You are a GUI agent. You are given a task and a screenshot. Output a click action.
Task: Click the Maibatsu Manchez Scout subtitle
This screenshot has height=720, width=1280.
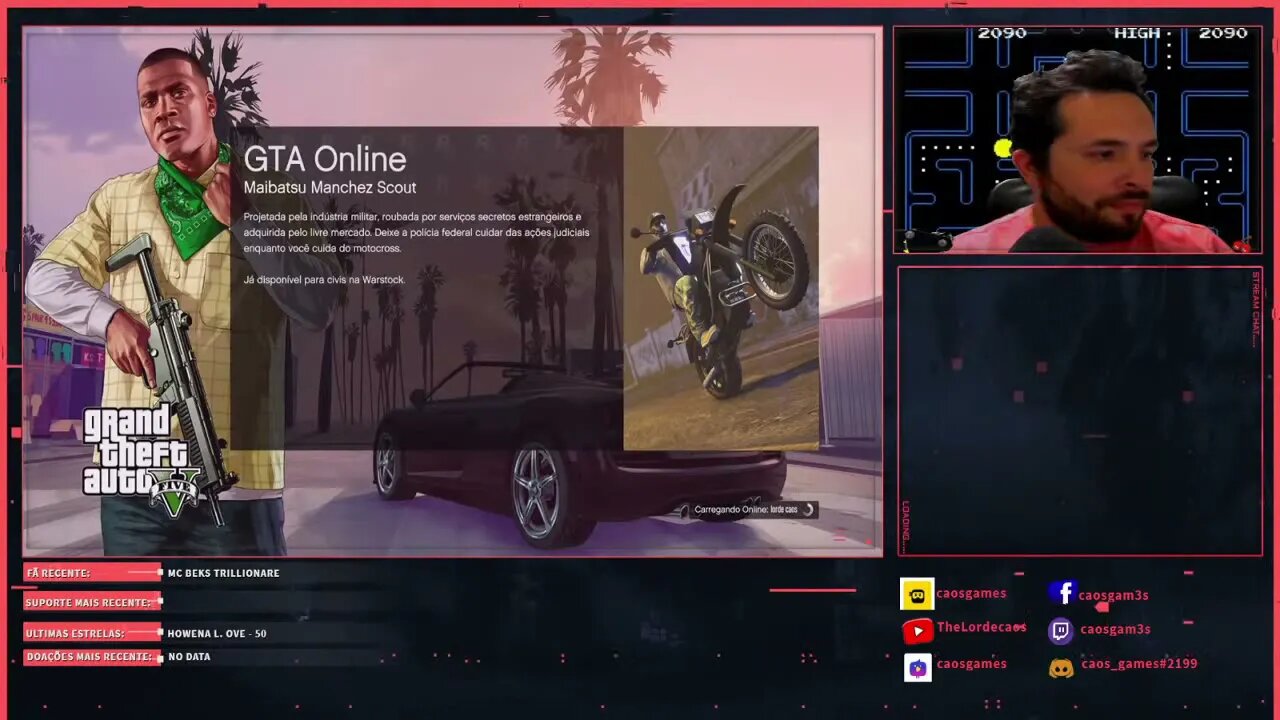coord(330,188)
